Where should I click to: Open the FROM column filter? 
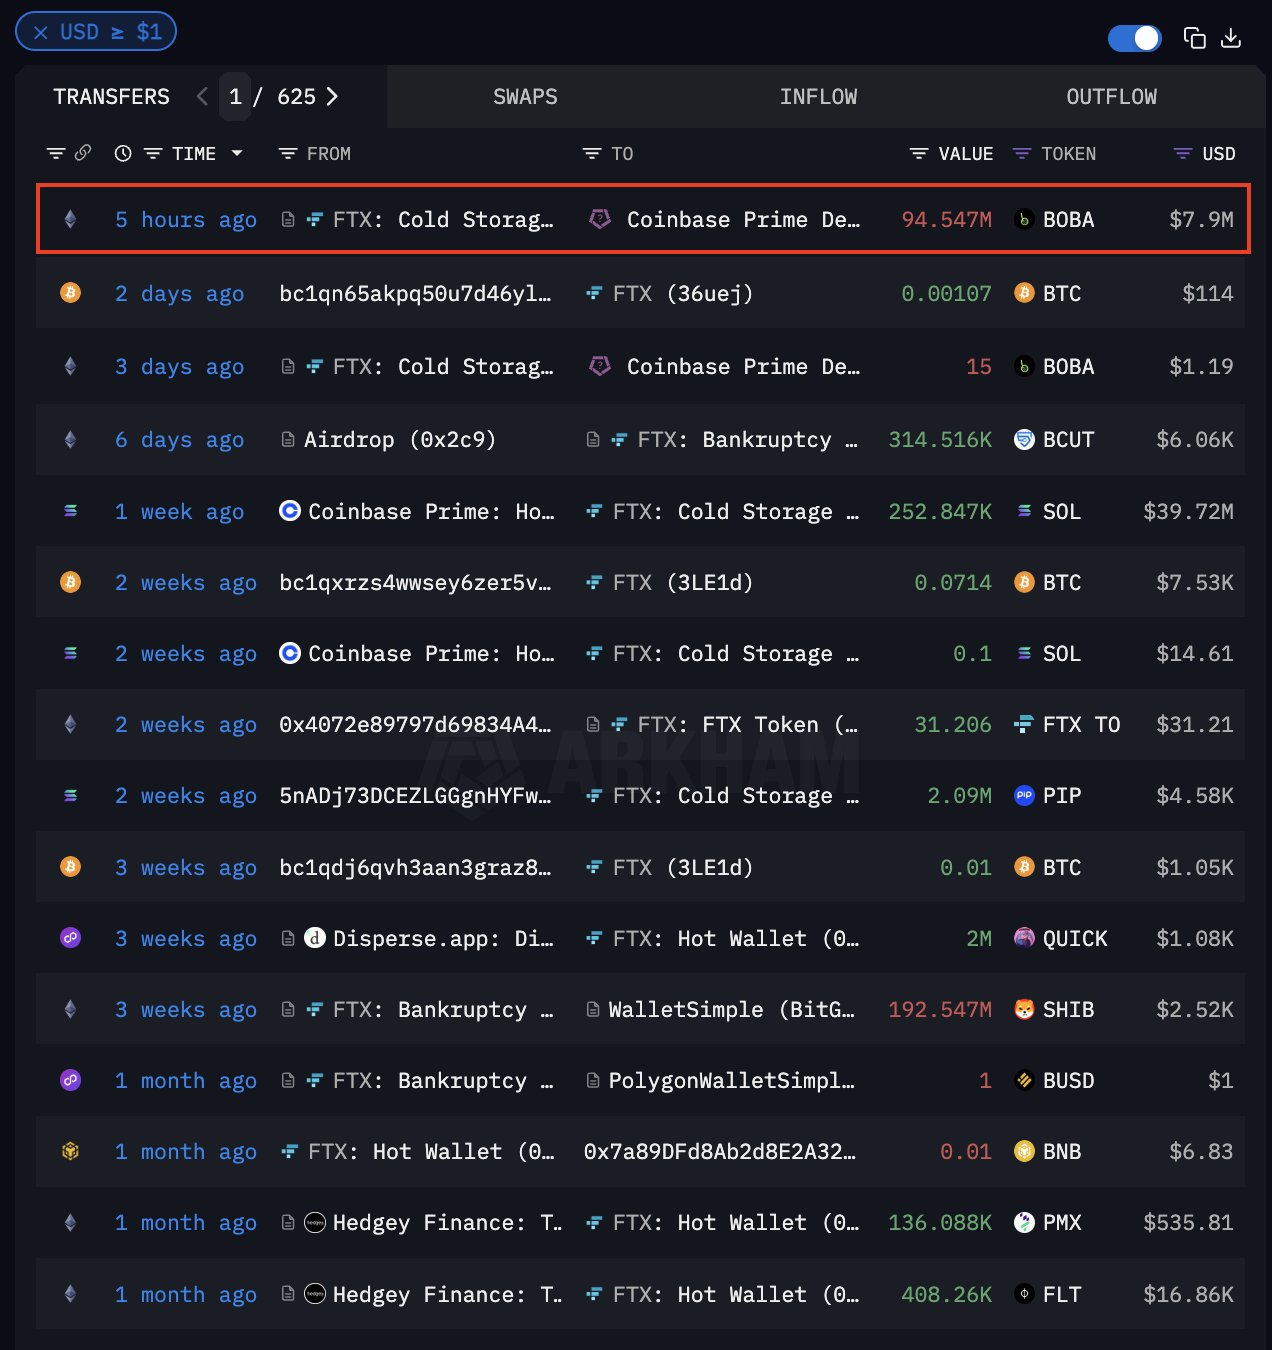288,153
